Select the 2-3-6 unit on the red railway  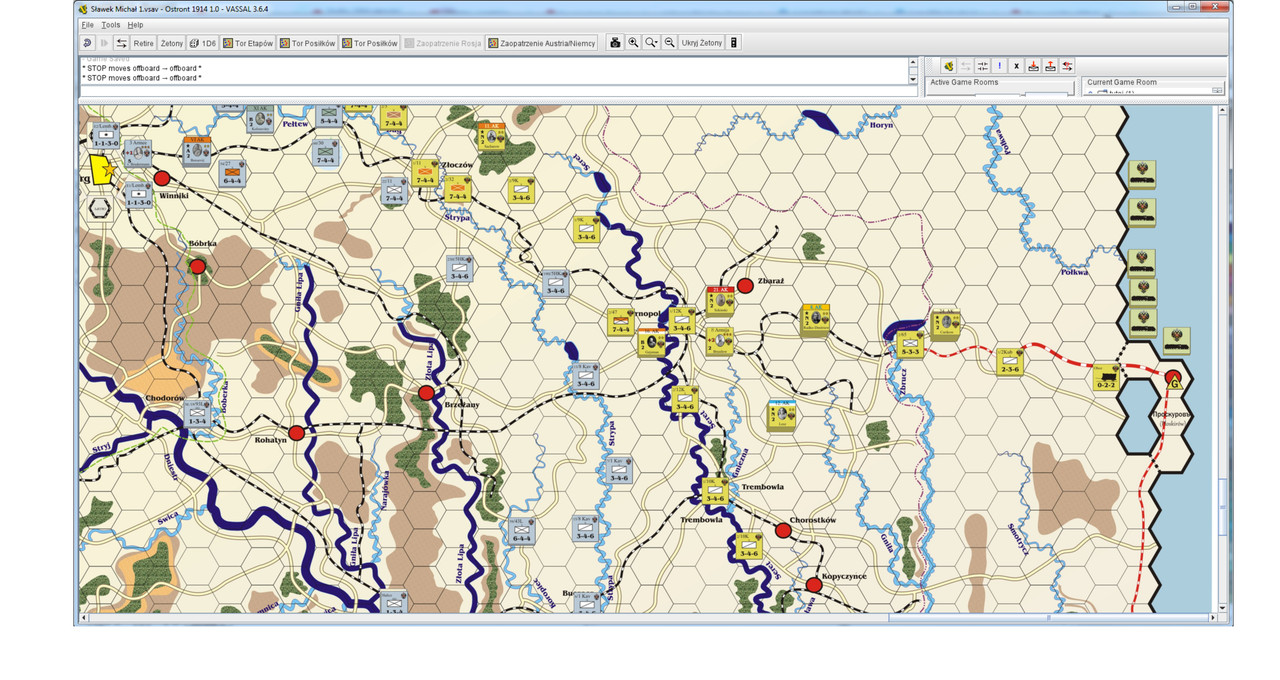click(1010, 361)
